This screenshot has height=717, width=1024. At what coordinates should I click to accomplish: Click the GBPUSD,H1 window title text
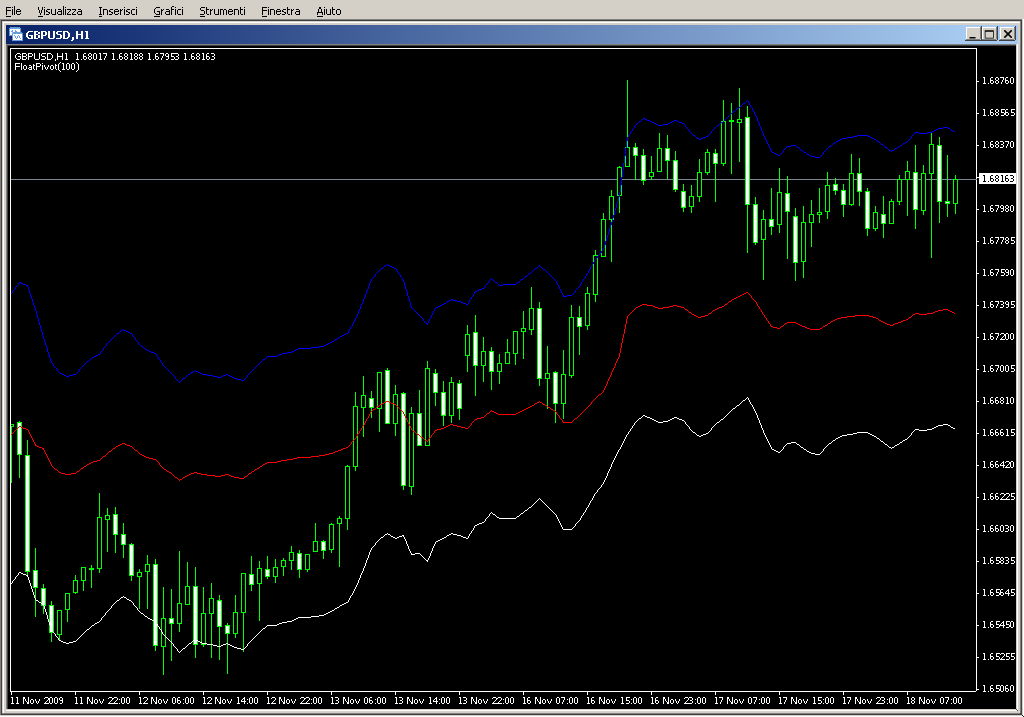click(57, 35)
